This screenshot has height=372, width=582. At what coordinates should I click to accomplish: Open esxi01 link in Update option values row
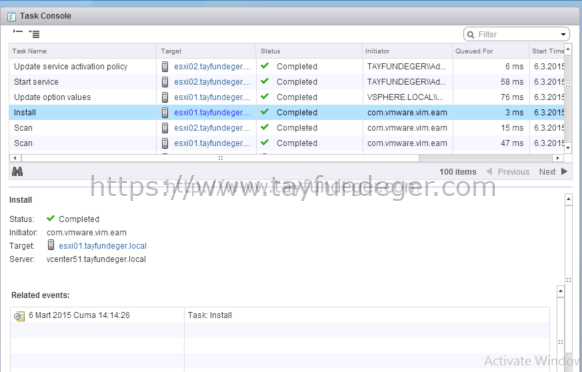point(212,97)
